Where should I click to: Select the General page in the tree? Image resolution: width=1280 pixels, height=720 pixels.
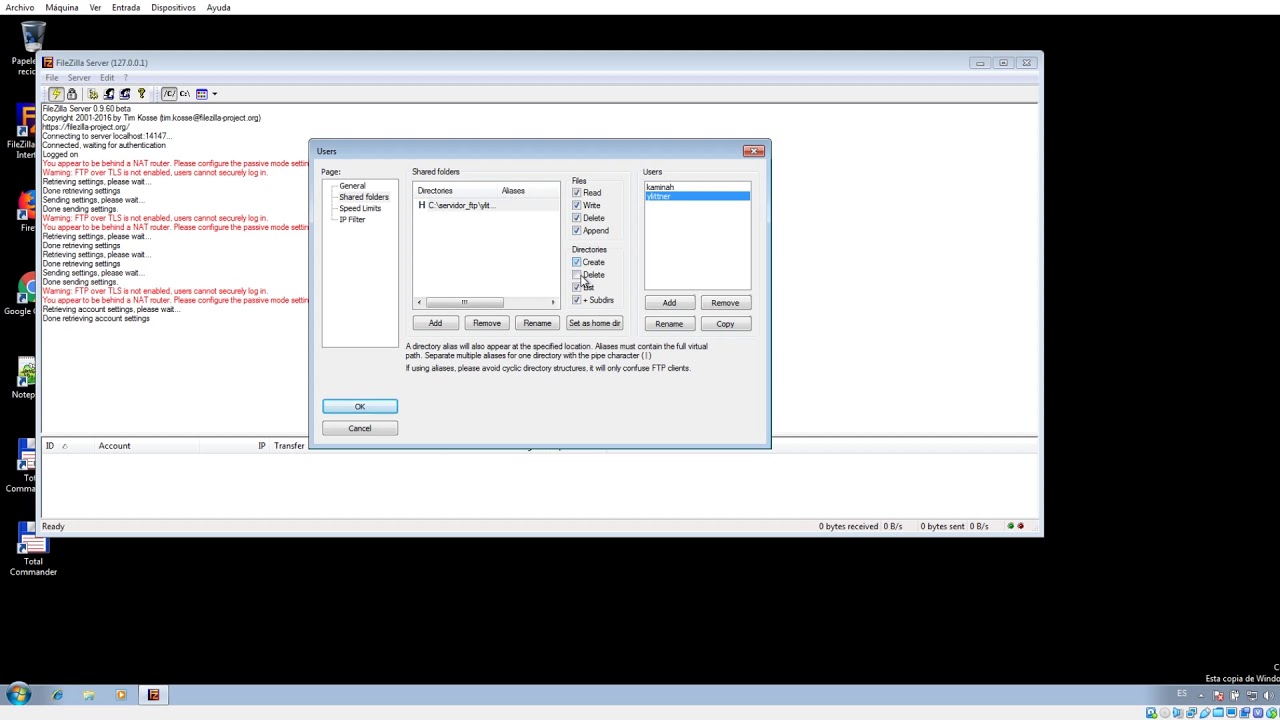(352, 186)
